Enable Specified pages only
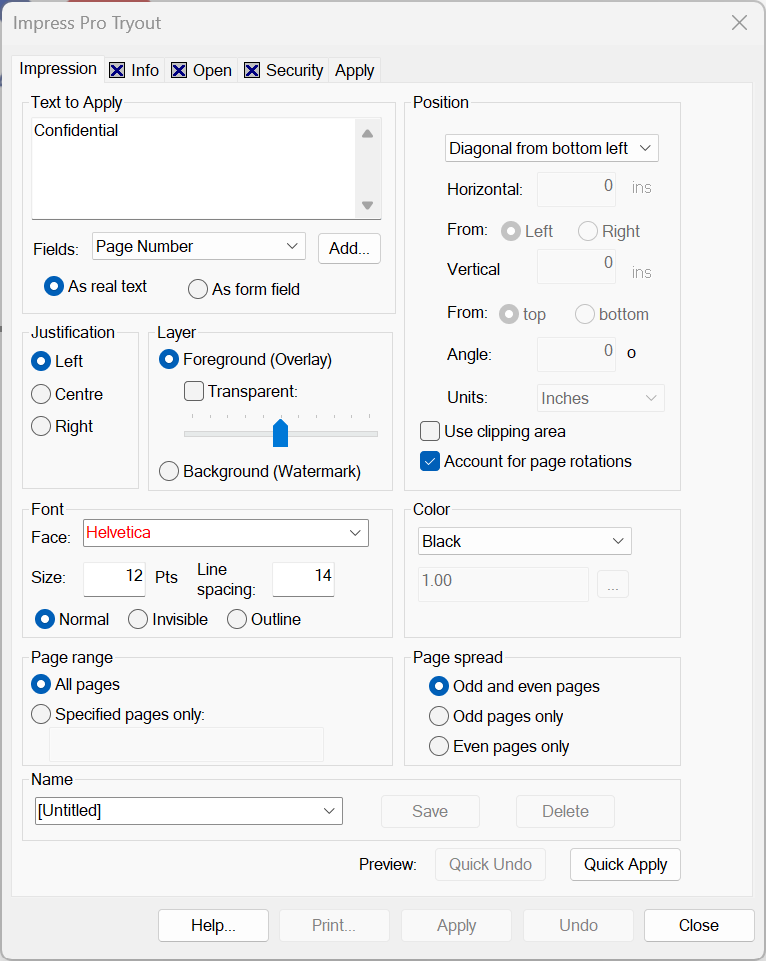The width and height of the screenshot is (766, 961). pos(40,714)
